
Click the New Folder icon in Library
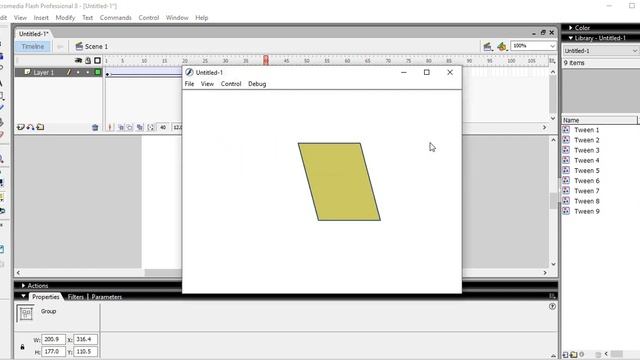click(x=573, y=355)
